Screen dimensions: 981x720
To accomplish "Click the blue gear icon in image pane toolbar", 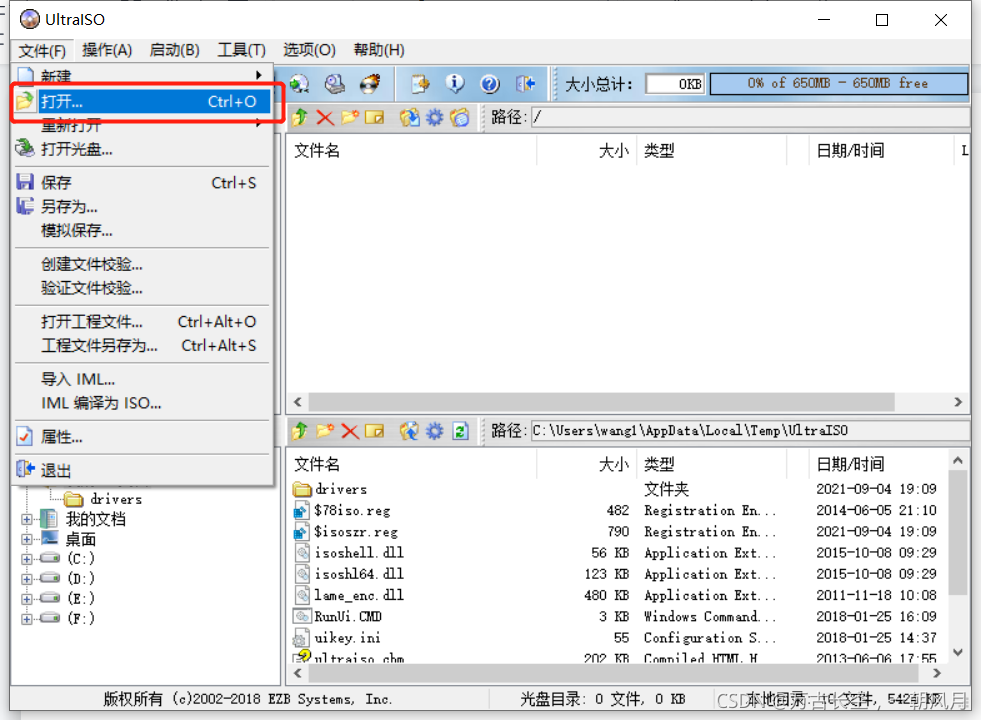I will (x=434, y=117).
